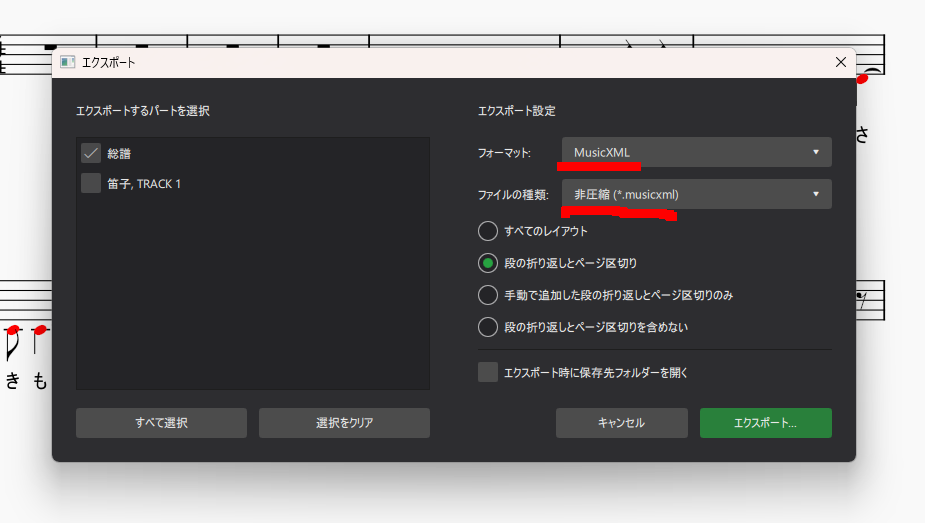925x523 pixels.
Task: Choose 手動で追加した段の折り返しとページ区切りのみ option
Action: (x=488, y=295)
